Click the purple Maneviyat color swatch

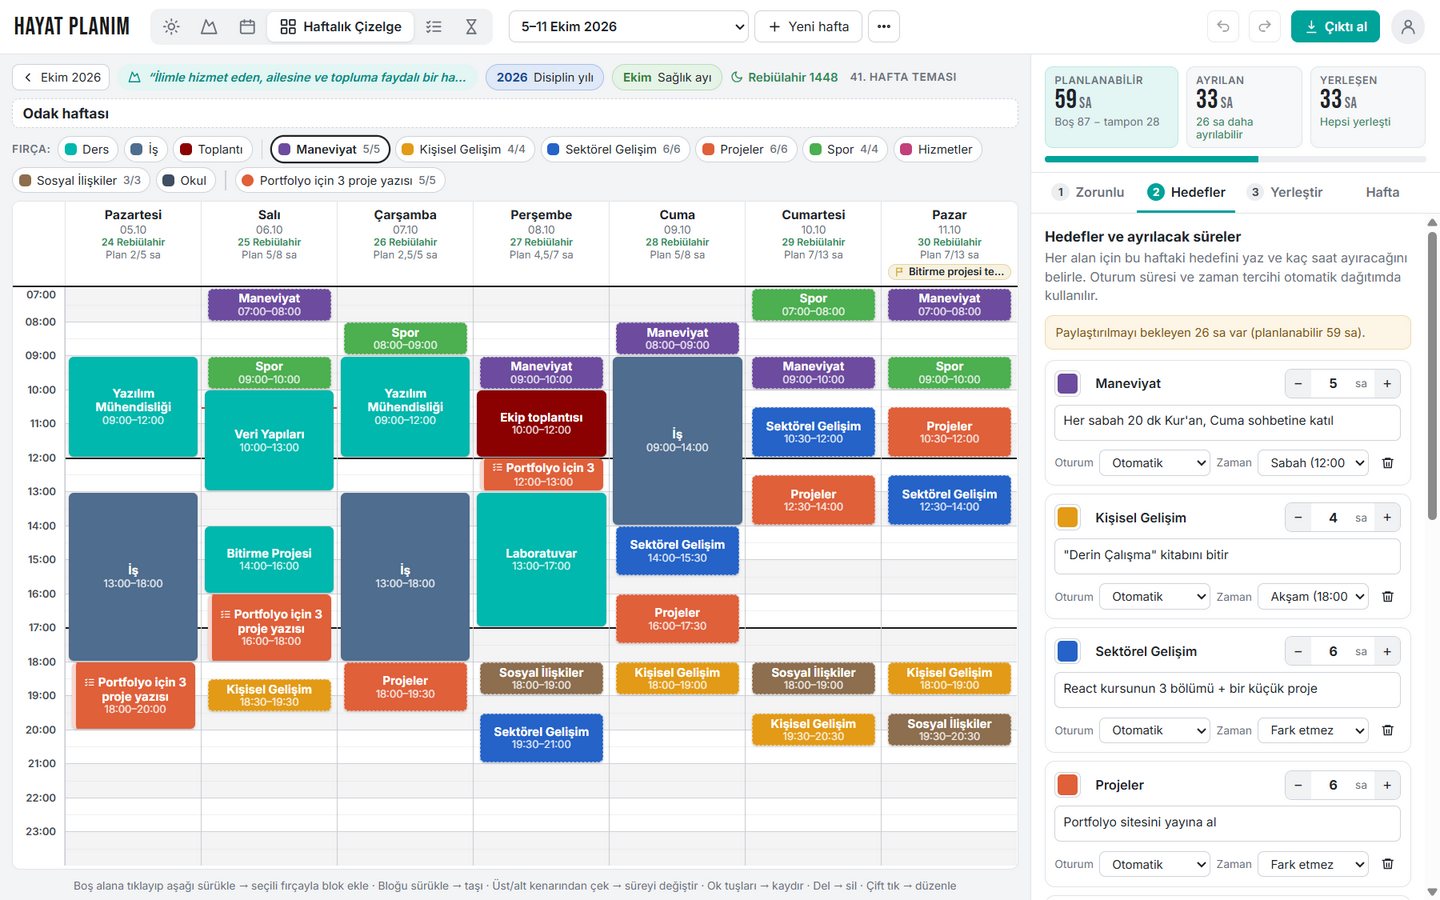click(1068, 384)
